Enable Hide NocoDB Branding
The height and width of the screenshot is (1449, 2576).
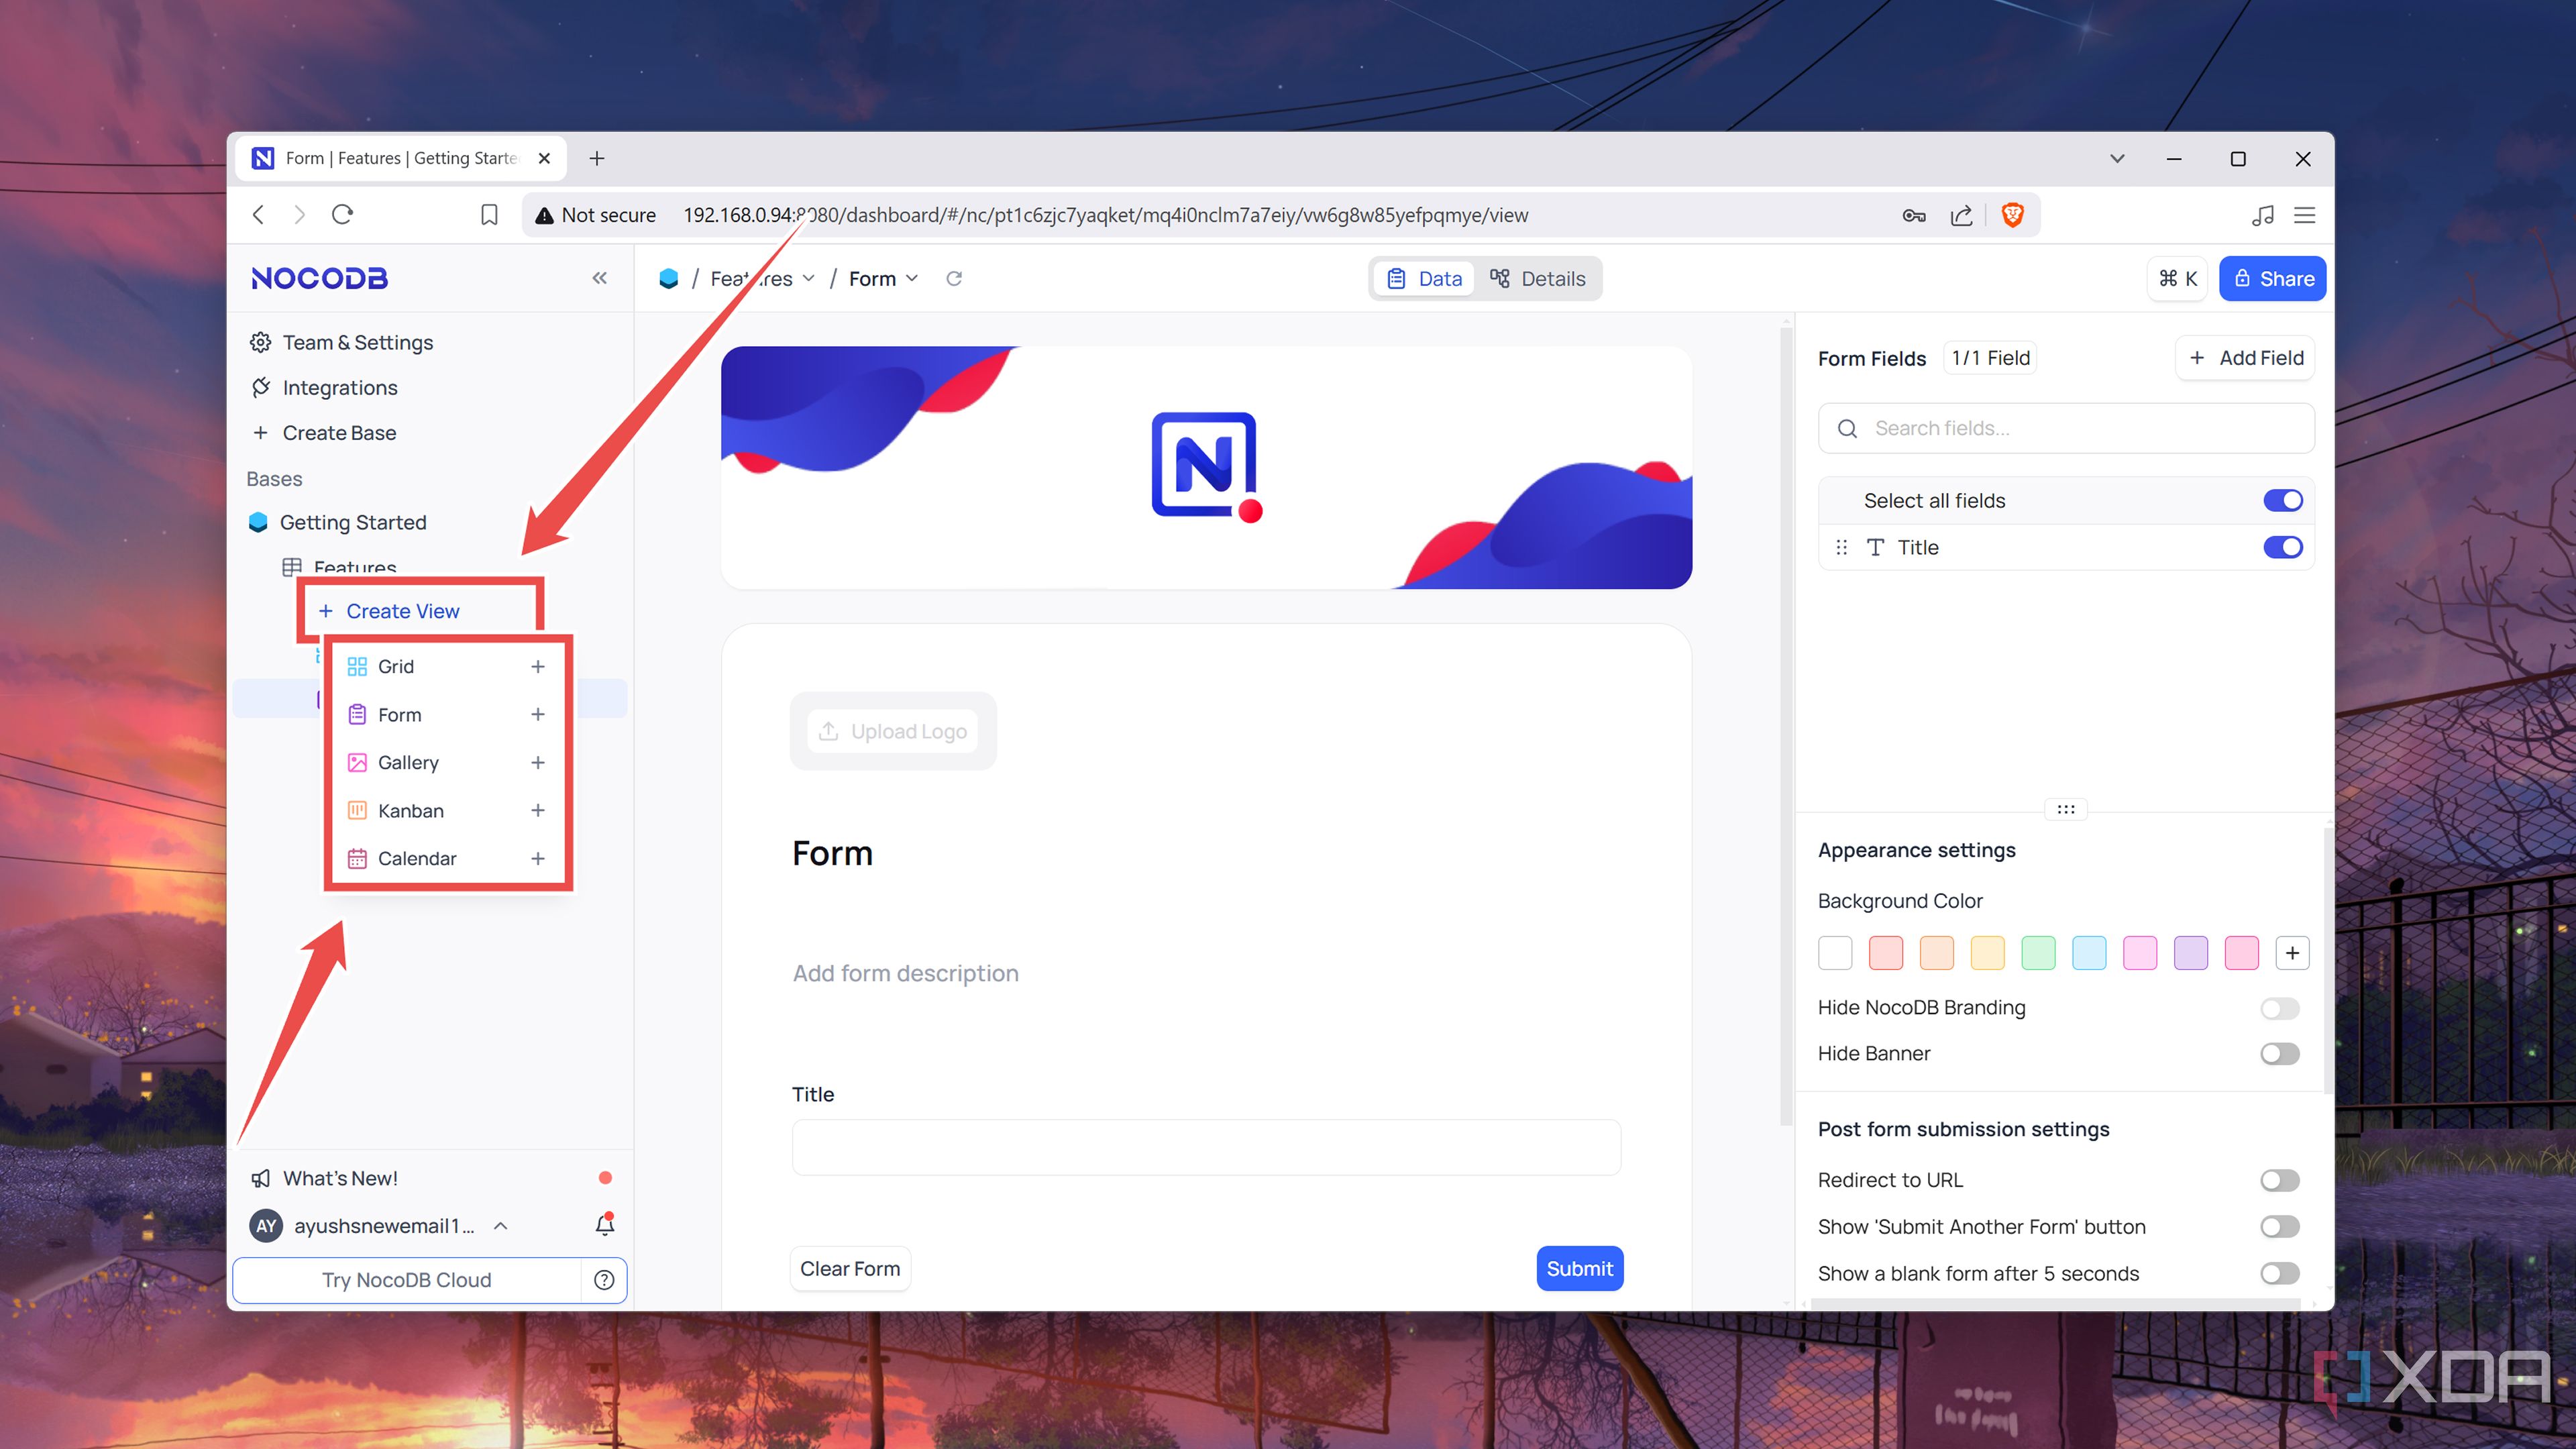[x=2279, y=1008]
